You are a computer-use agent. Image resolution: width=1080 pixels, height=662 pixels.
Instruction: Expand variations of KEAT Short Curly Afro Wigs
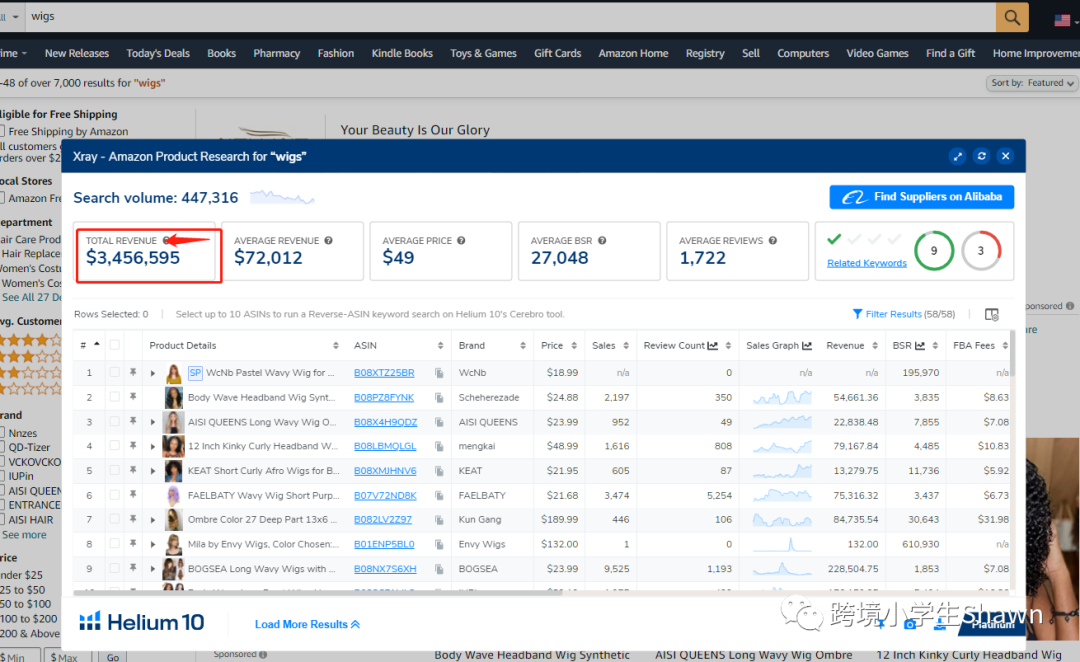coord(153,471)
